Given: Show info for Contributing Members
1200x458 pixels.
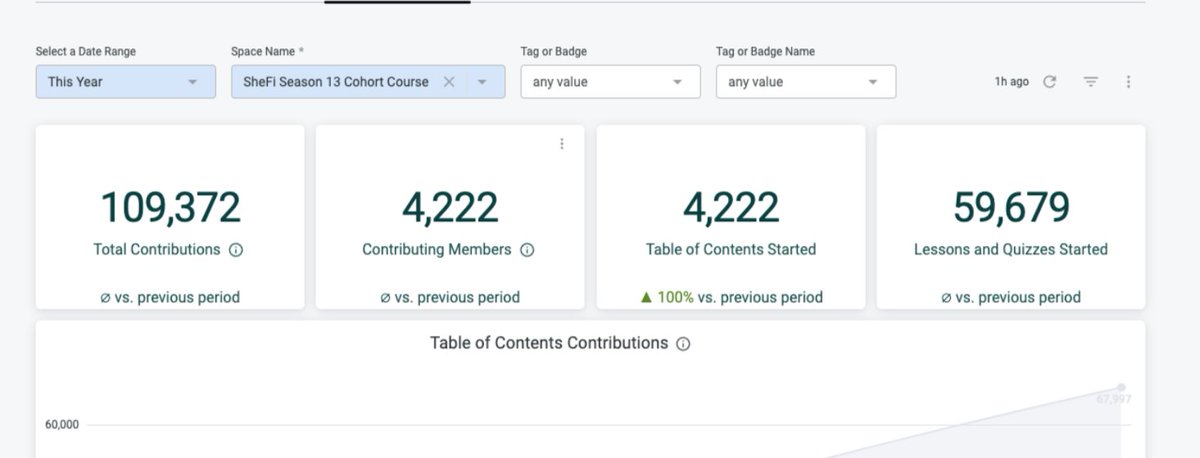Looking at the screenshot, I should (x=527, y=250).
